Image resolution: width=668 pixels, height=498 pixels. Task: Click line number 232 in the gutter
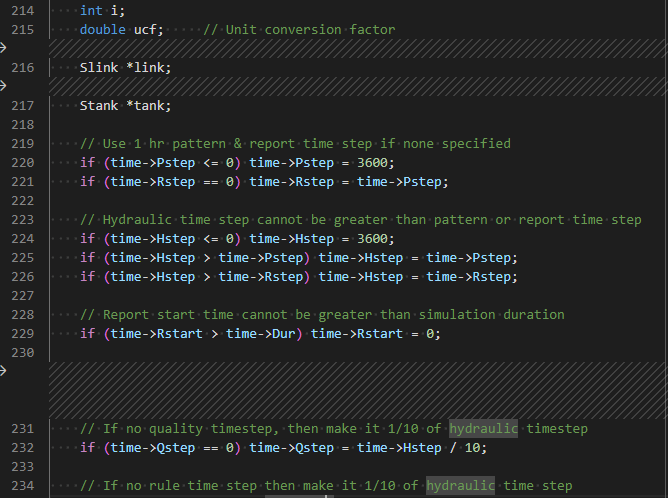[x=23, y=448]
